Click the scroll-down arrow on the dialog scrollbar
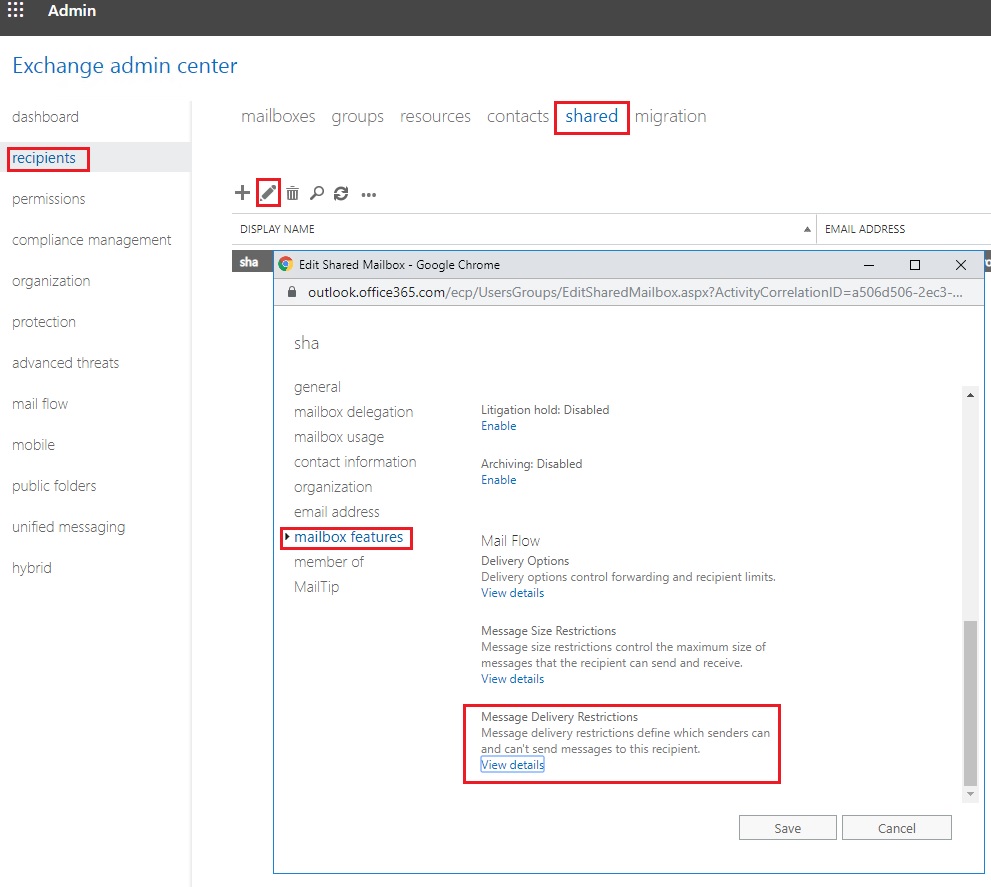Screen dimensions: 991x887 click(x=970, y=793)
